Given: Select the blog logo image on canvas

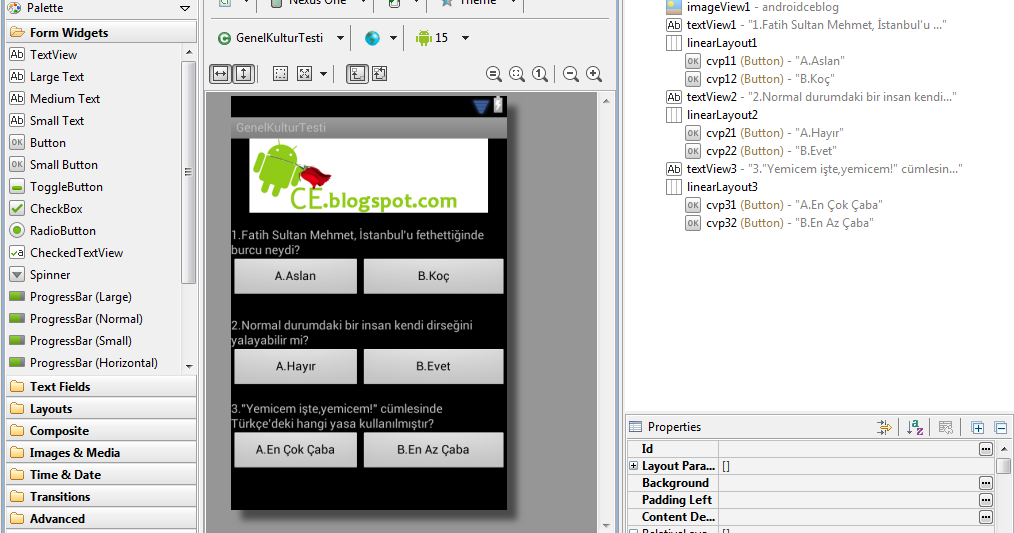Looking at the screenshot, I should (x=369, y=175).
